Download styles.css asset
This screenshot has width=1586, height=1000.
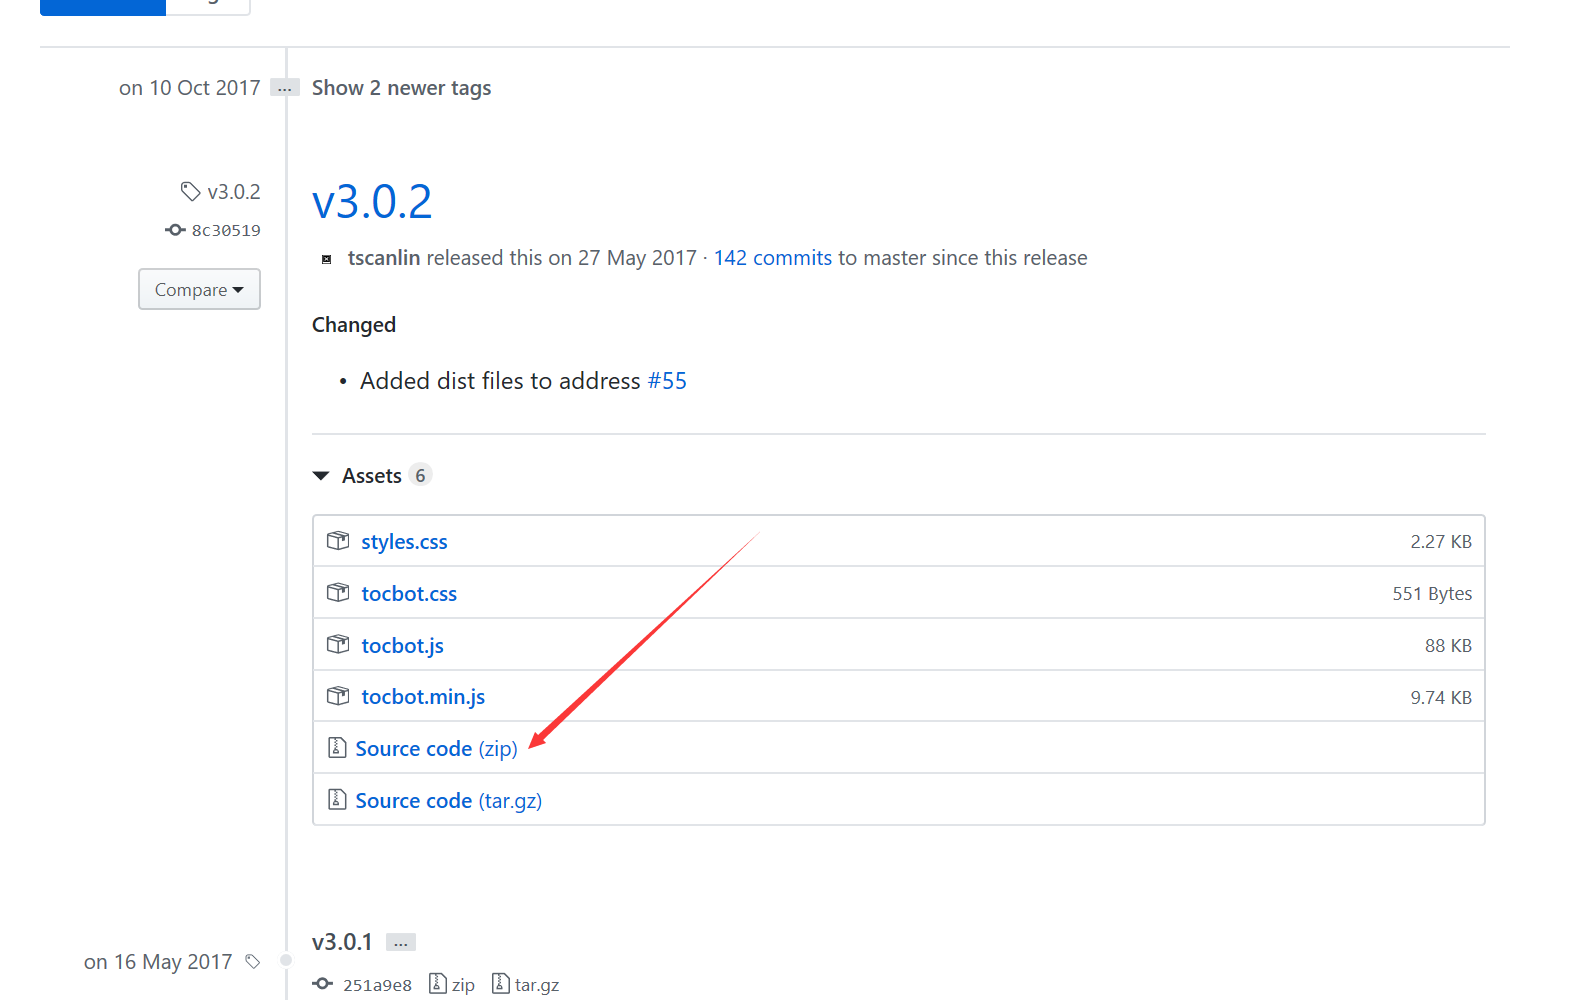click(x=404, y=541)
